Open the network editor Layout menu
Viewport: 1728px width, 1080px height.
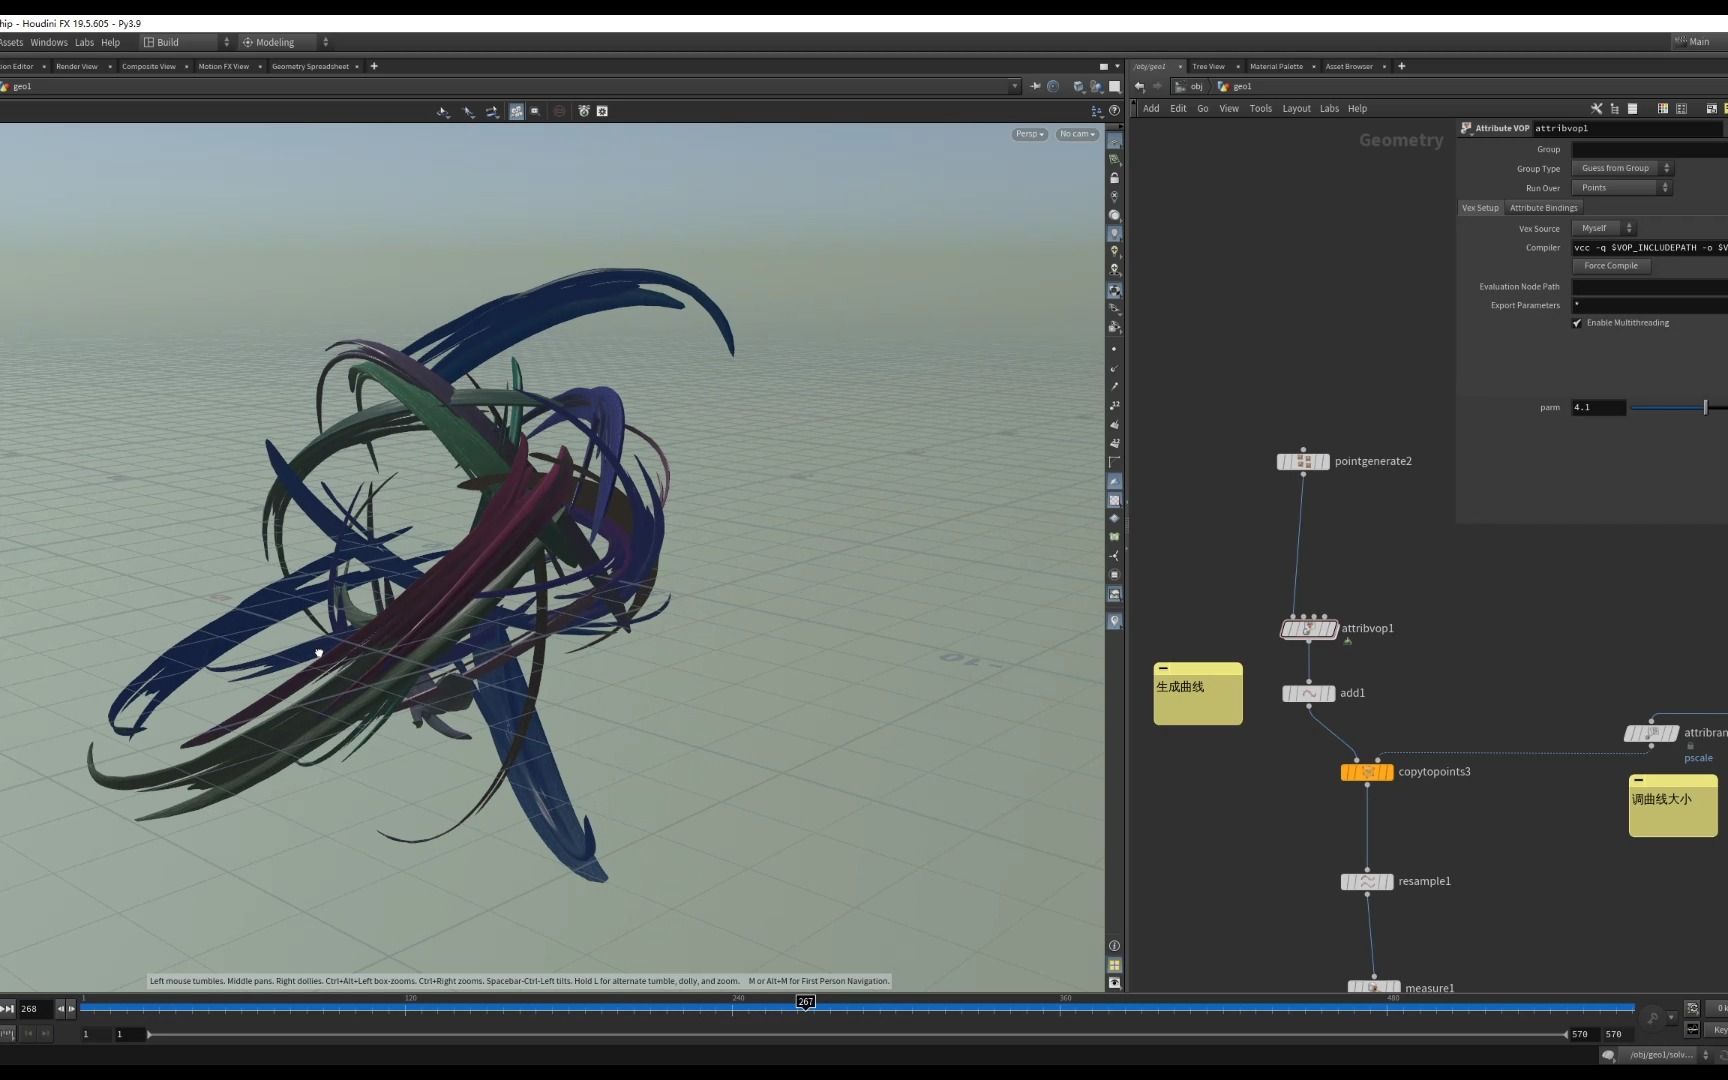(x=1296, y=109)
